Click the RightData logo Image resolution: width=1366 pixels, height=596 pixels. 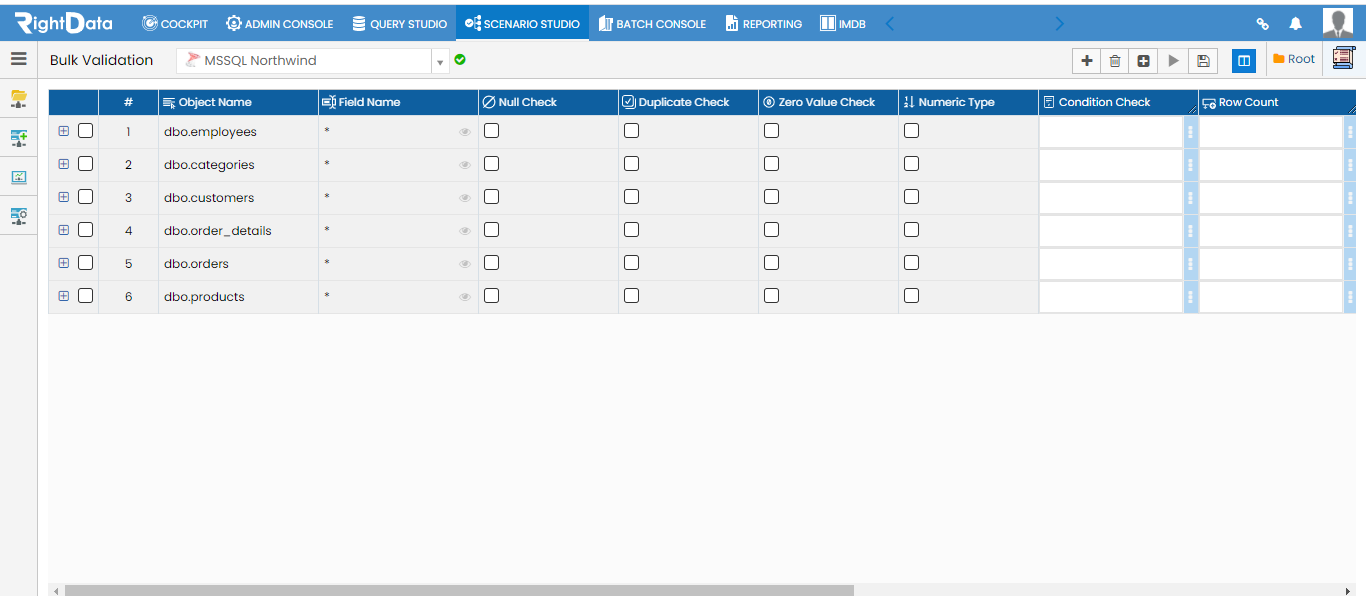click(x=63, y=23)
